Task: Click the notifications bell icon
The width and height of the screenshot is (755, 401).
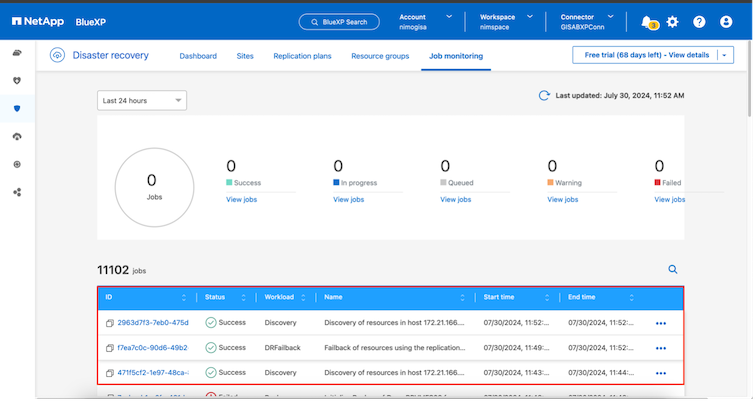Action: (647, 21)
